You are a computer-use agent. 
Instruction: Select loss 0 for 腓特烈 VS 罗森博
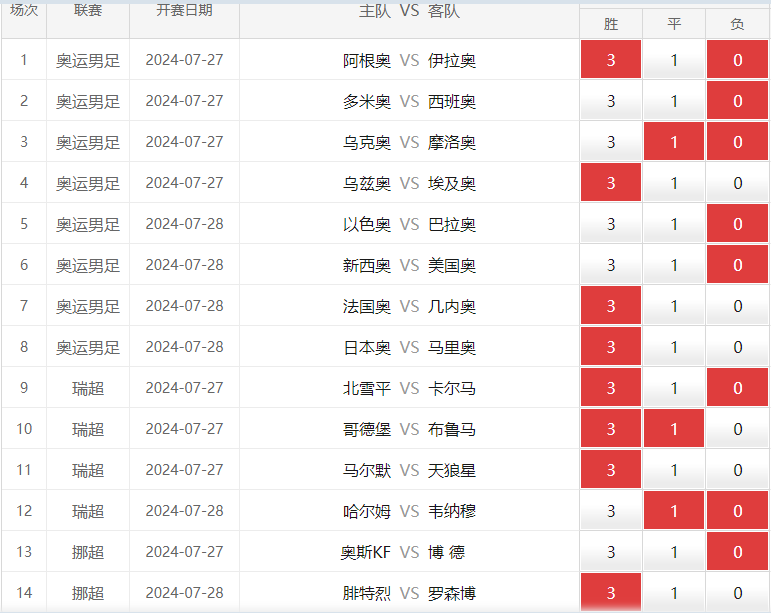pyautogui.click(x=737, y=593)
